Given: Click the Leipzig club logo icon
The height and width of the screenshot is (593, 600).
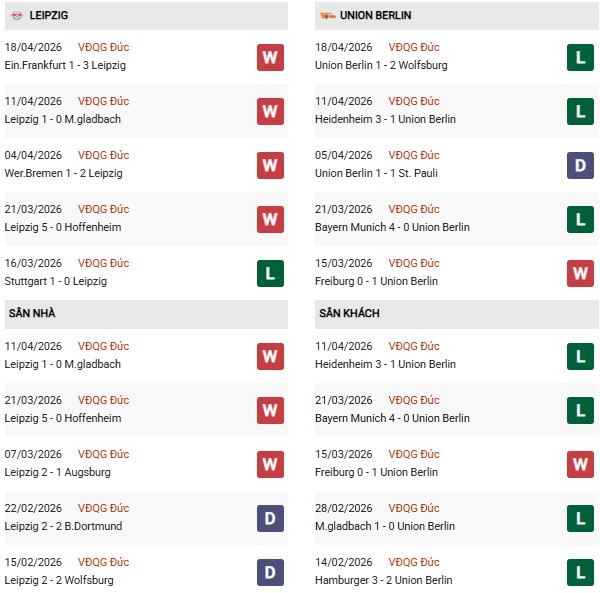Looking at the screenshot, I should [18, 16].
